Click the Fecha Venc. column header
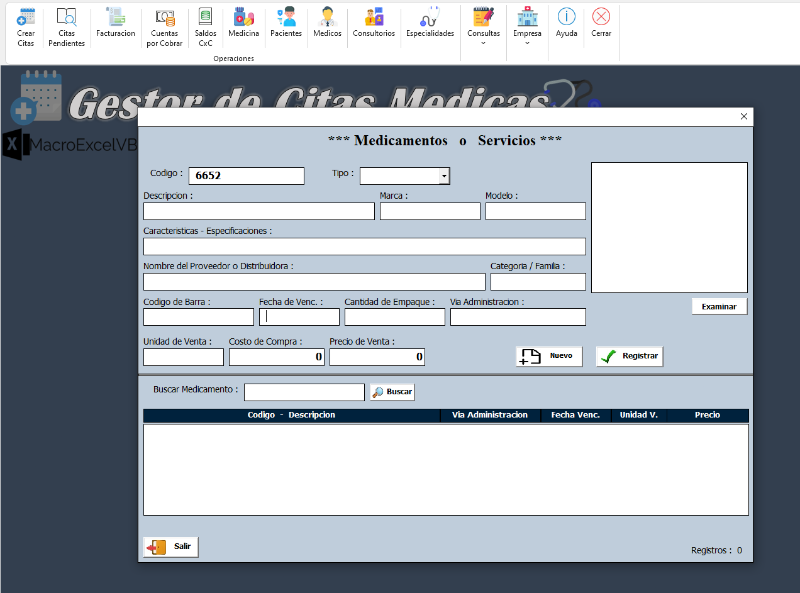This screenshot has height=593, width=800. pyautogui.click(x=576, y=415)
